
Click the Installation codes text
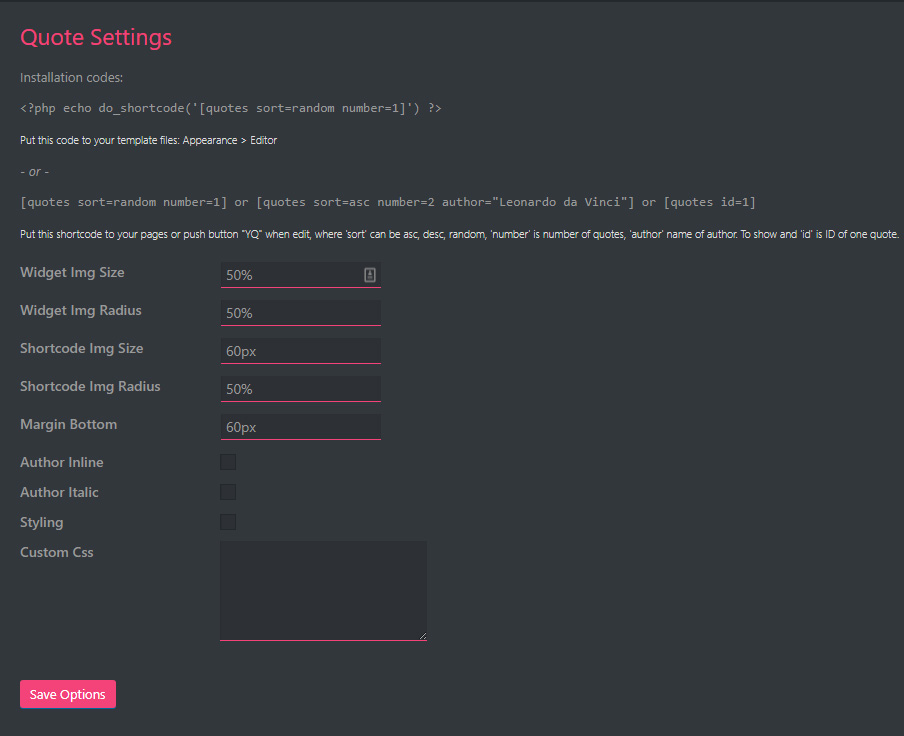[x=72, y=77]
